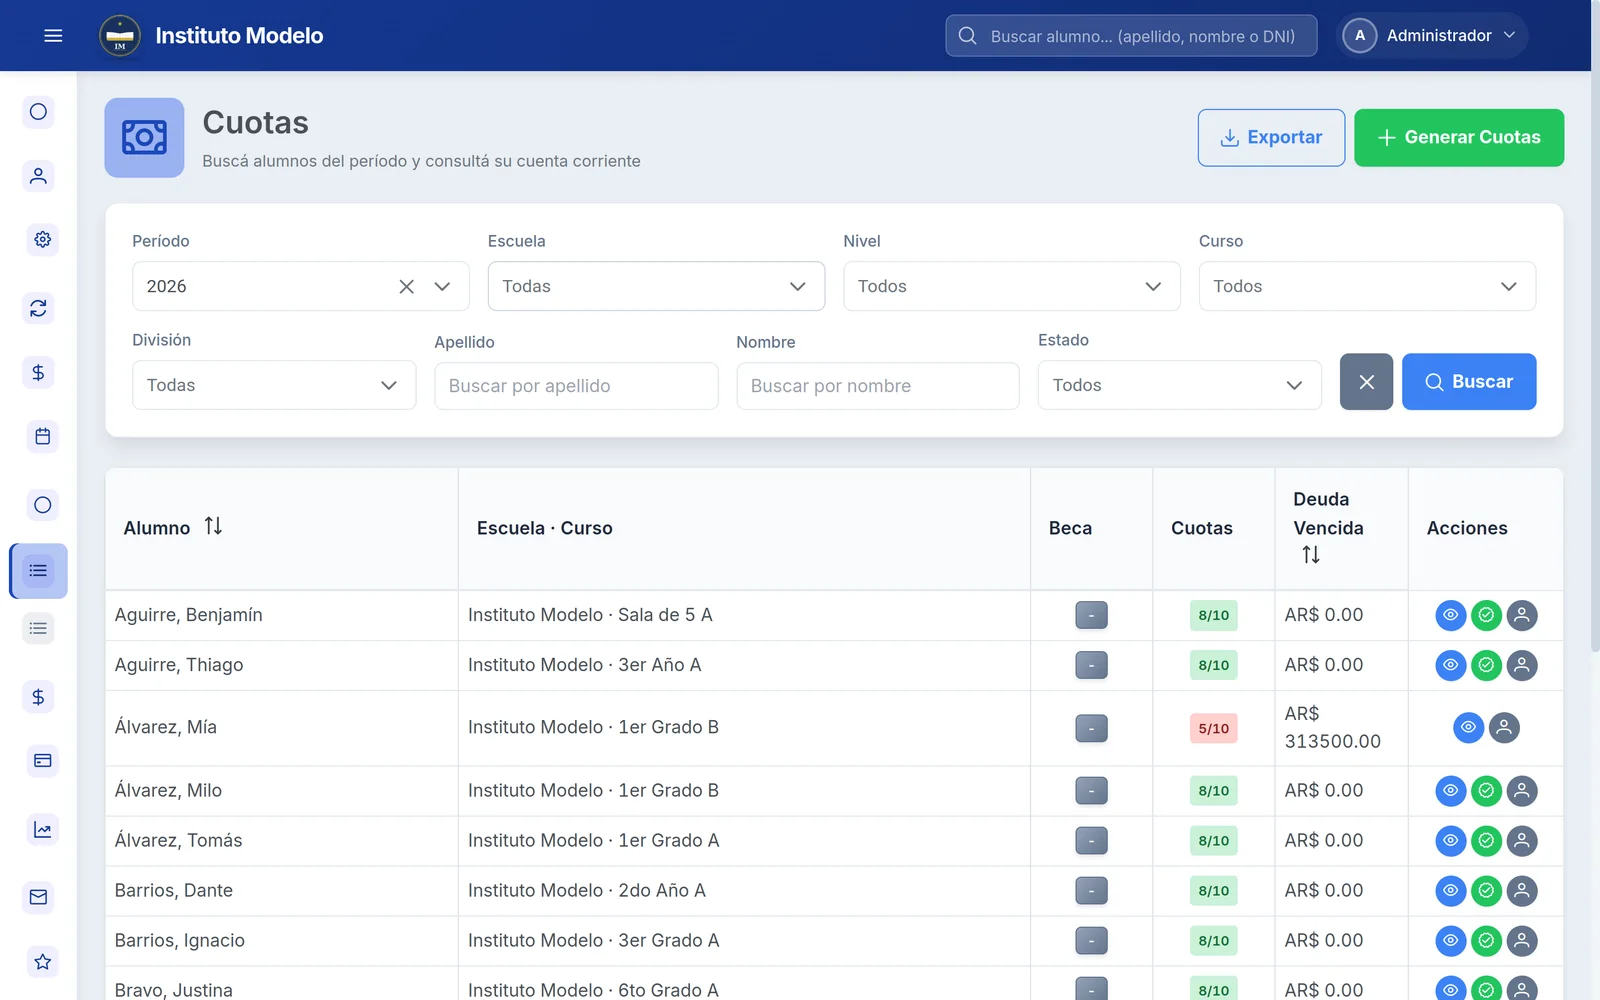This screenshot has height=1000, width=1600.
Task: Open the Curso dropdown
Action: (x=1367, y=286)
